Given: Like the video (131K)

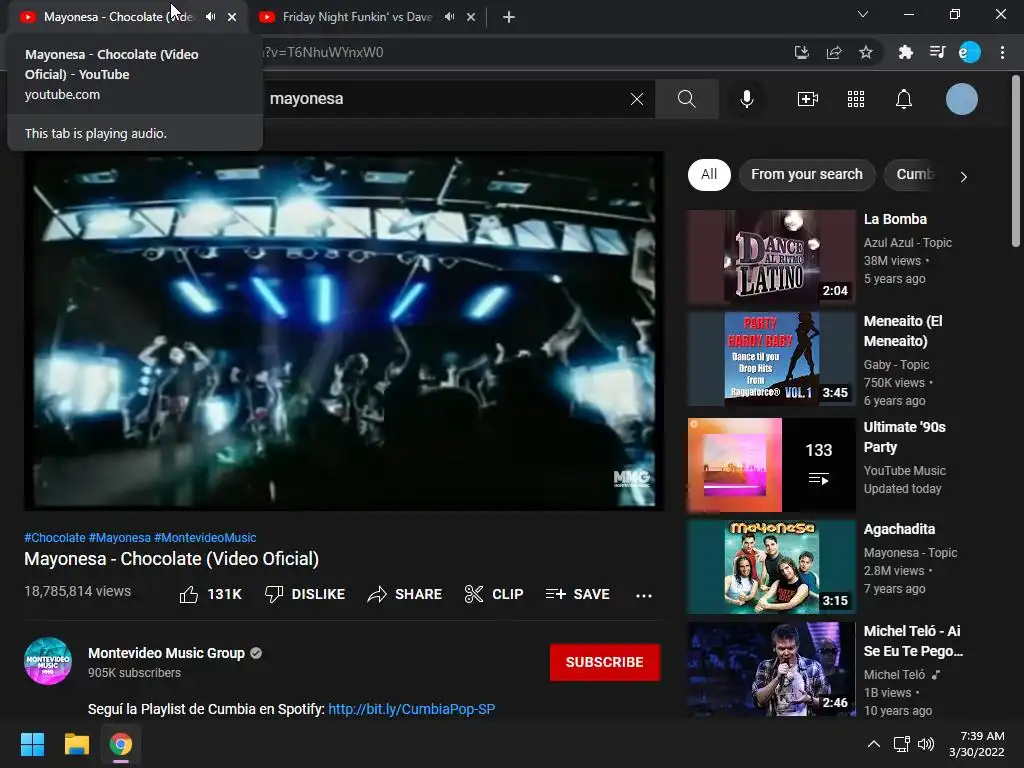Looking at the screenshot, I should 210,594.
